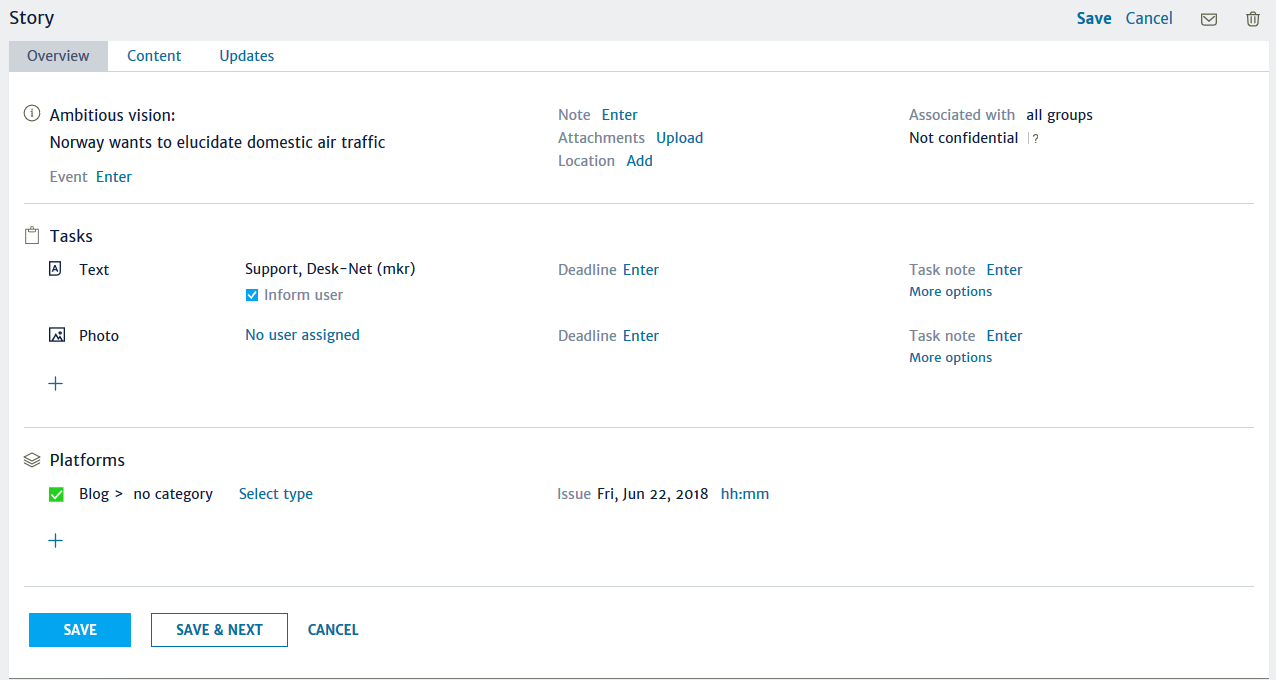Click issue date Fri, Jun 22, 2018
Screen dimensions: 1276x680
pyautogui.click(x=653, y=494)
